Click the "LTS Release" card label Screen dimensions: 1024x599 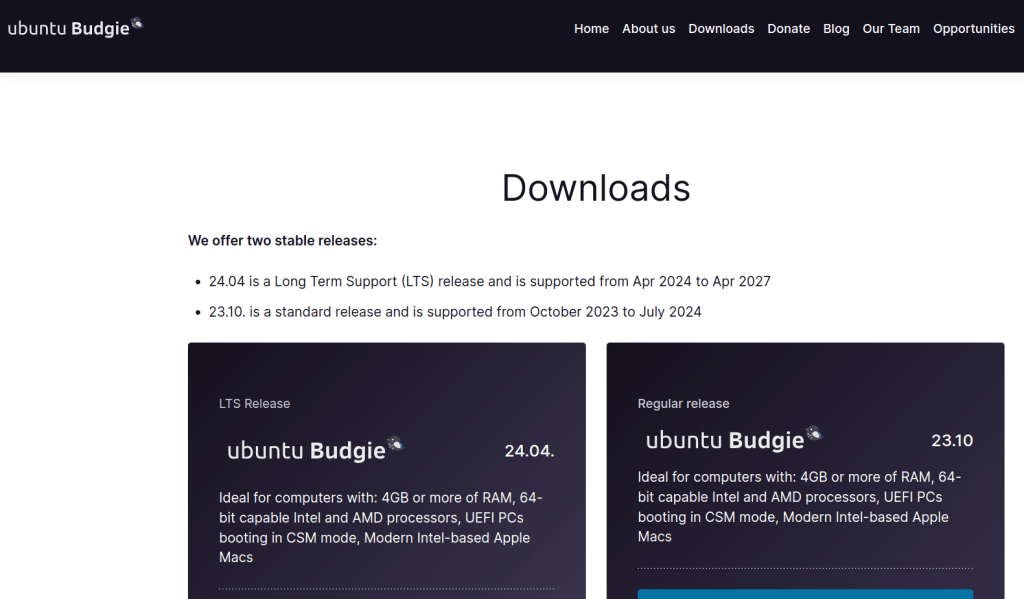254,404
